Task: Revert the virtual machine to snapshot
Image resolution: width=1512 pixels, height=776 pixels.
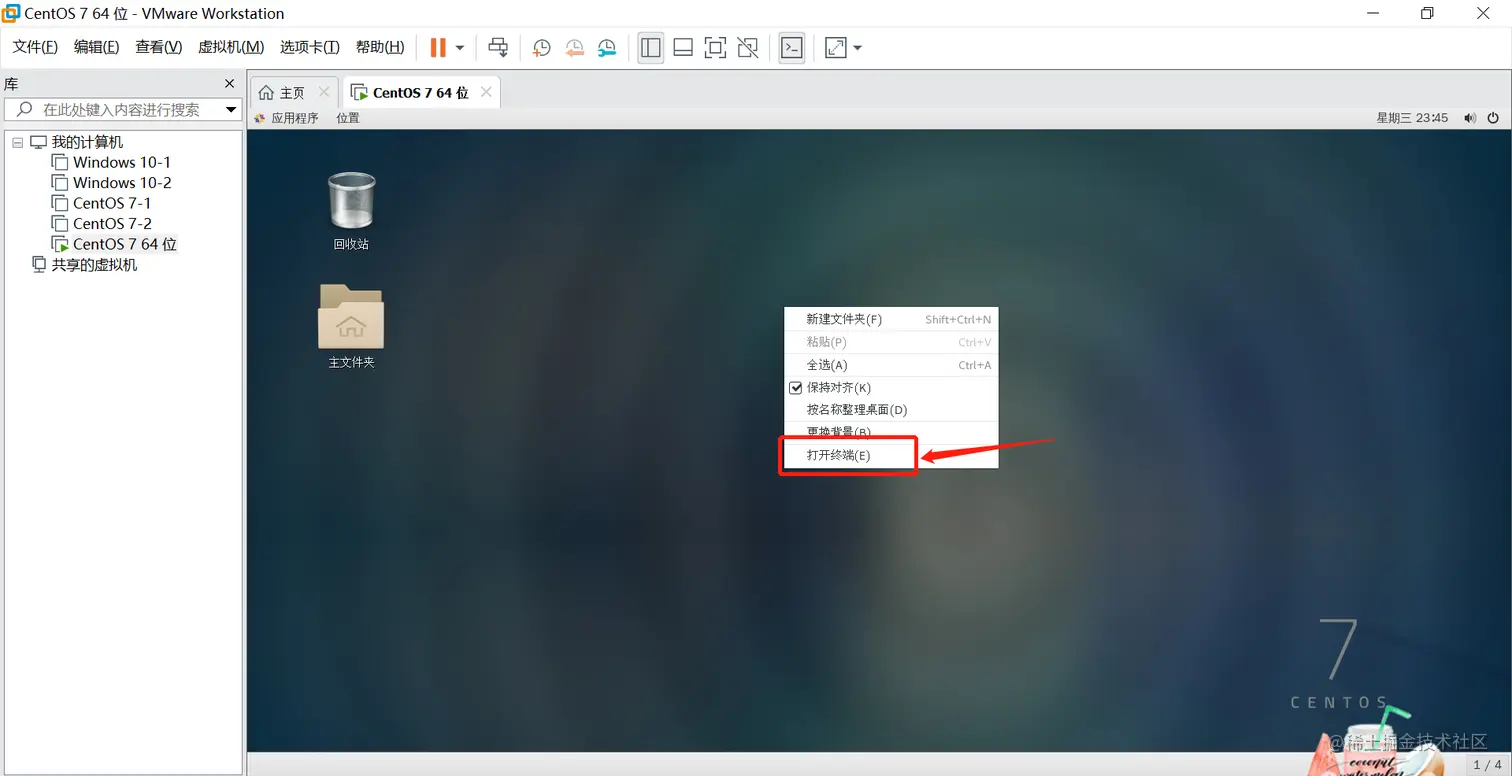Action: point(574,47)
